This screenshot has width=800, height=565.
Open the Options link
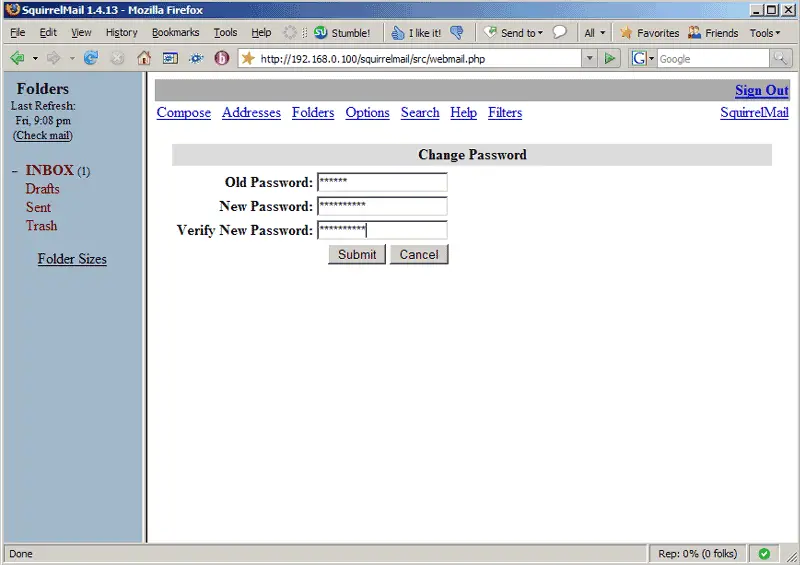[x=367, y=113]
